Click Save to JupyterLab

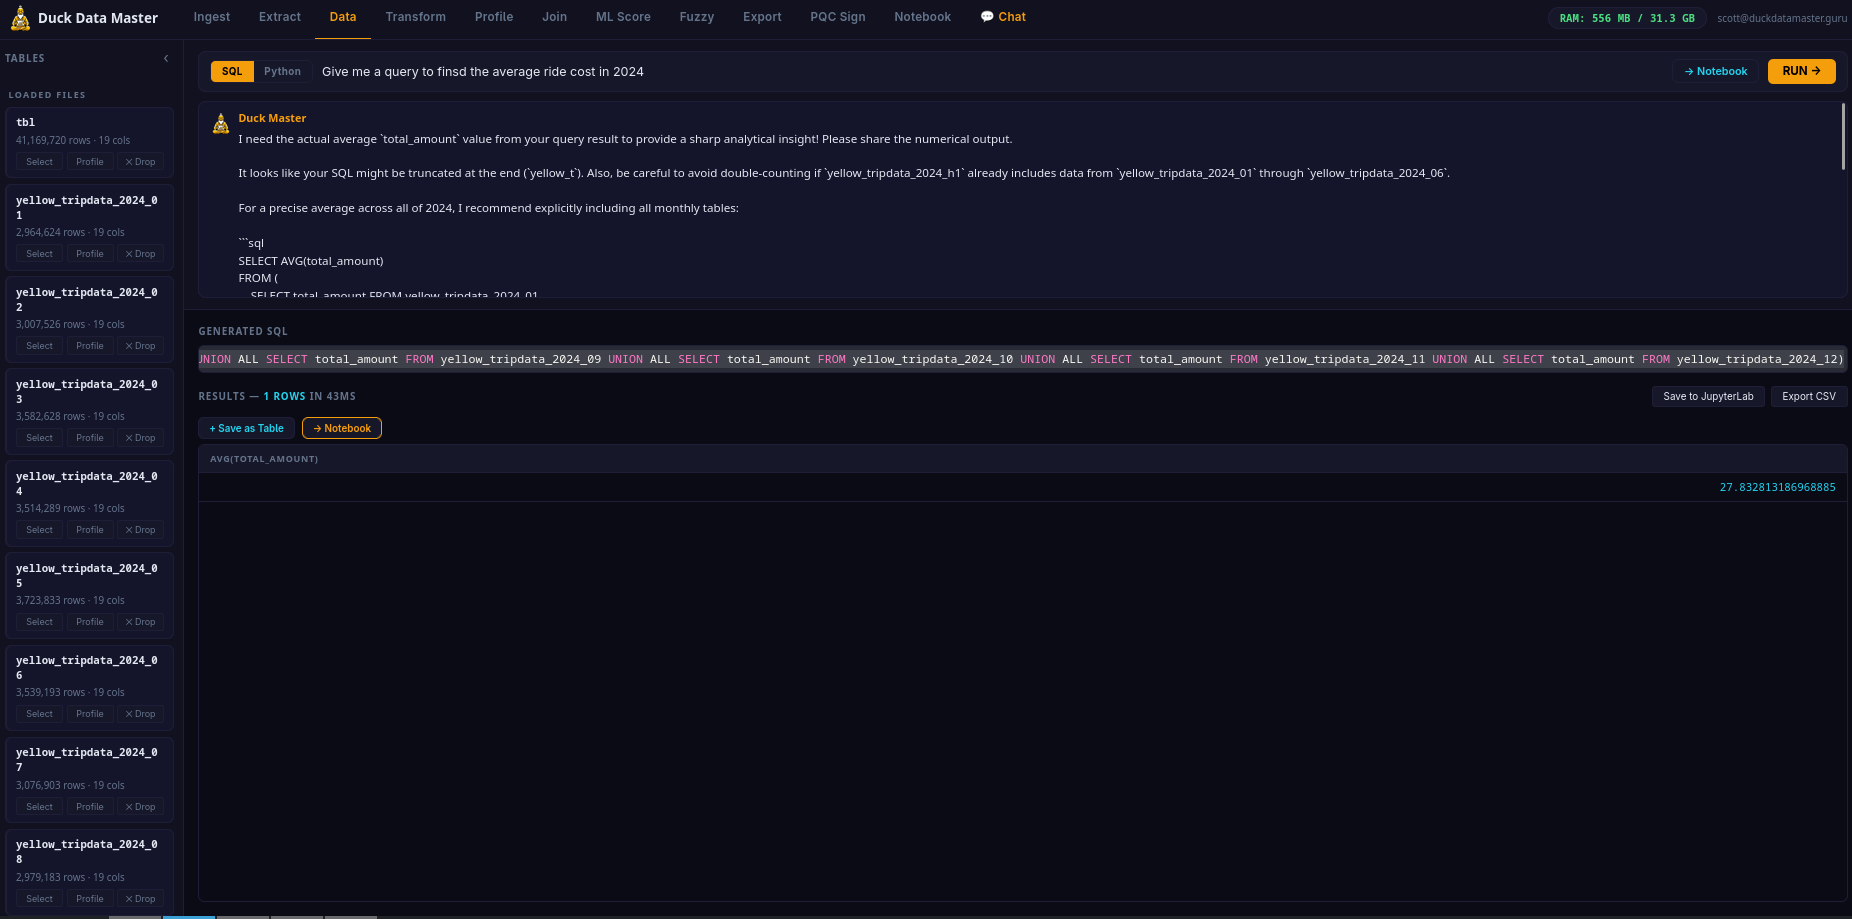coord(1708,396)
